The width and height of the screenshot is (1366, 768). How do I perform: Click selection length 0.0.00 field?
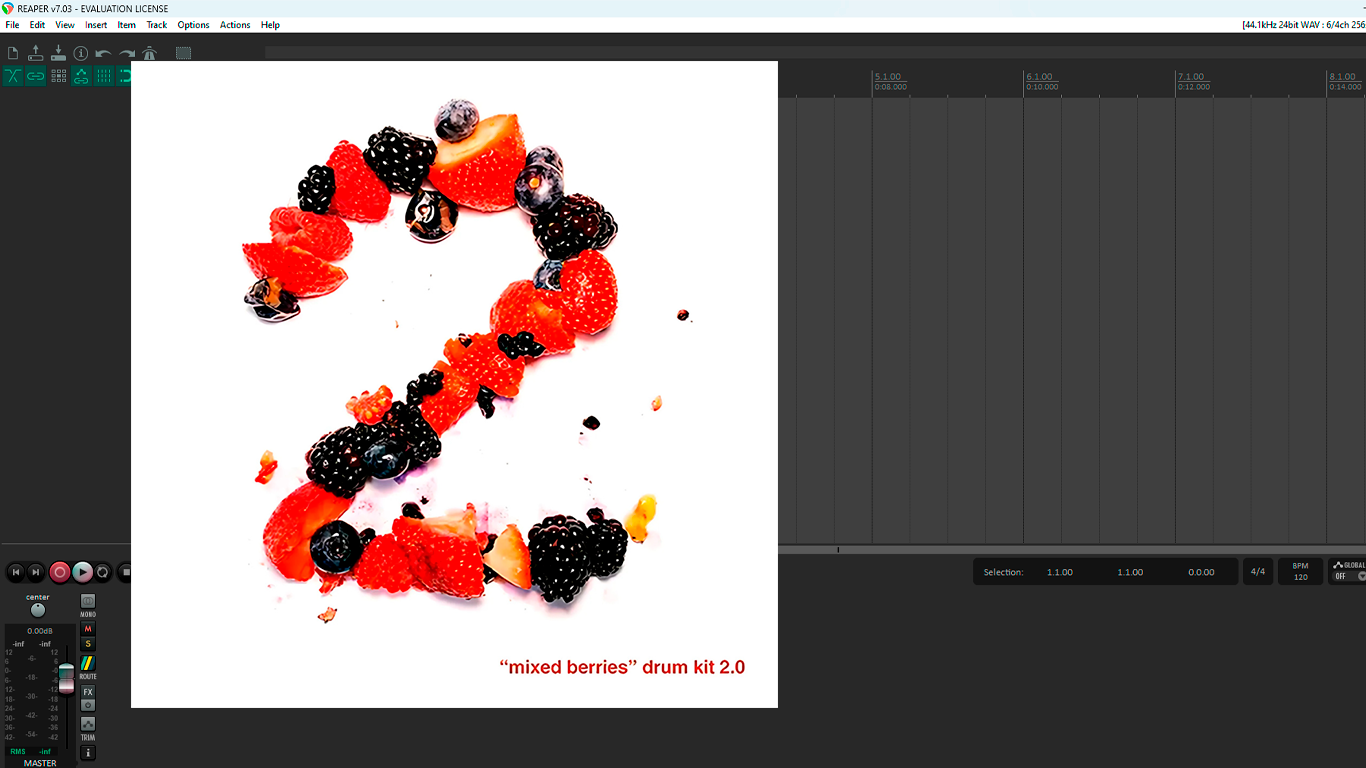click(1201, 572)
